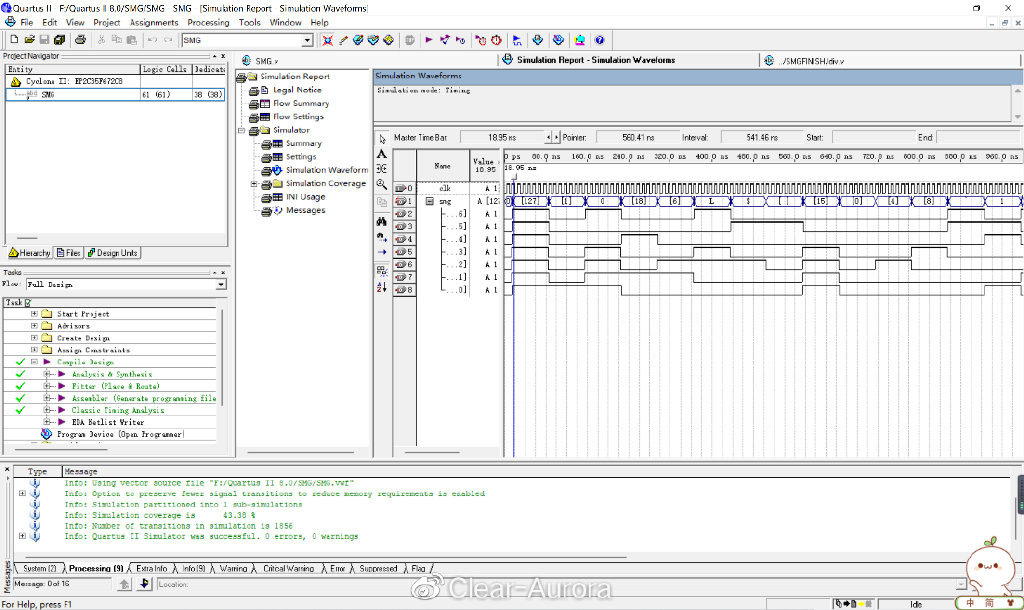The image size is (1024, 610).
Task: Click the Master Time Bar left arrow
Action: [549, 138]
